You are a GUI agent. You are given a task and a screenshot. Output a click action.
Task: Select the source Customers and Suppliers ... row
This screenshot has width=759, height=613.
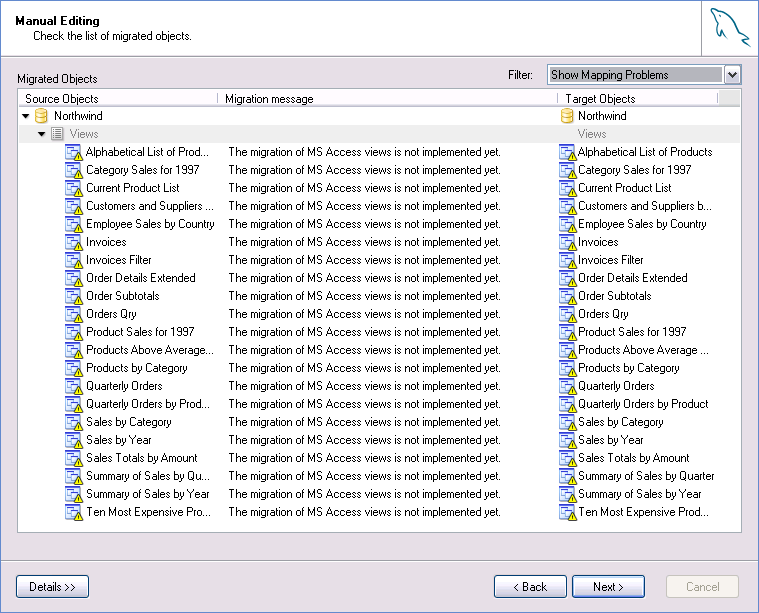tap(150, 206)
